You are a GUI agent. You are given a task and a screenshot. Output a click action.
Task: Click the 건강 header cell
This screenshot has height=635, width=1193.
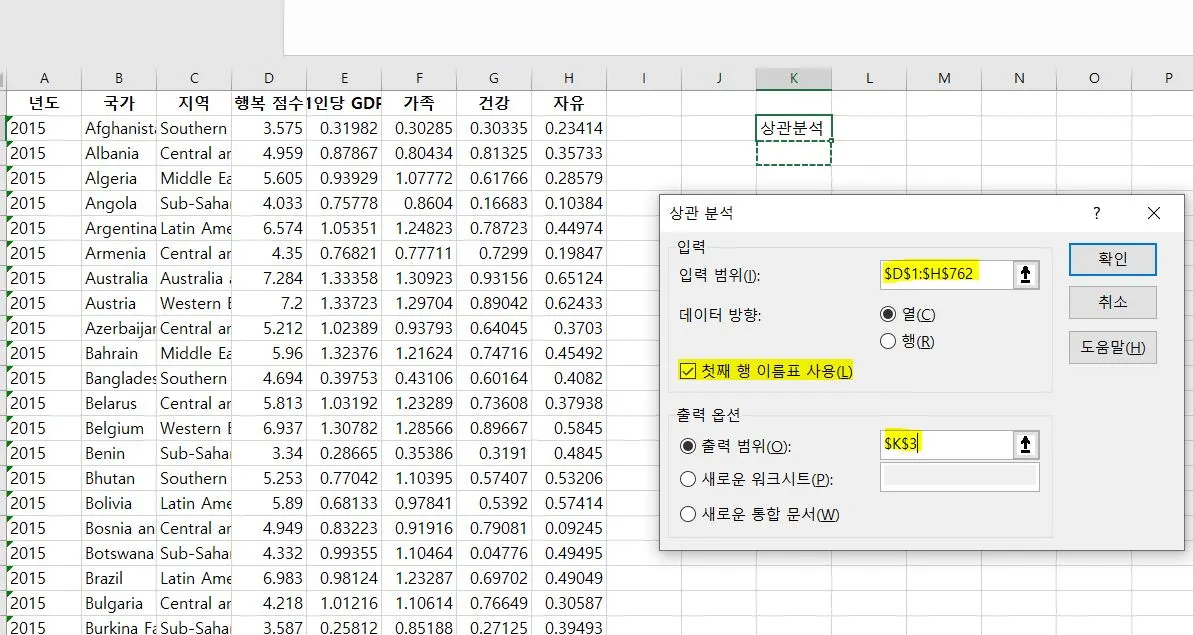[494, 103]
